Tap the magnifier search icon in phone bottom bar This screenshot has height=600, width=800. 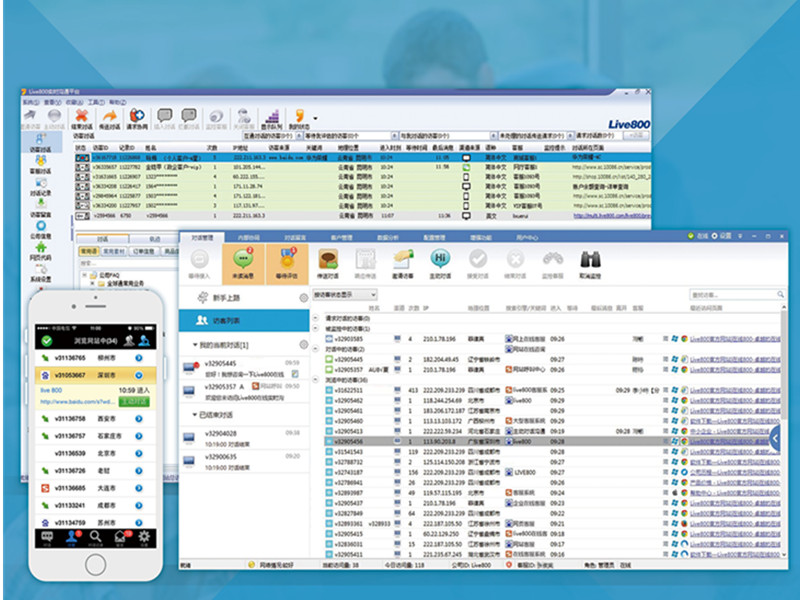click(x=95, y=536)
